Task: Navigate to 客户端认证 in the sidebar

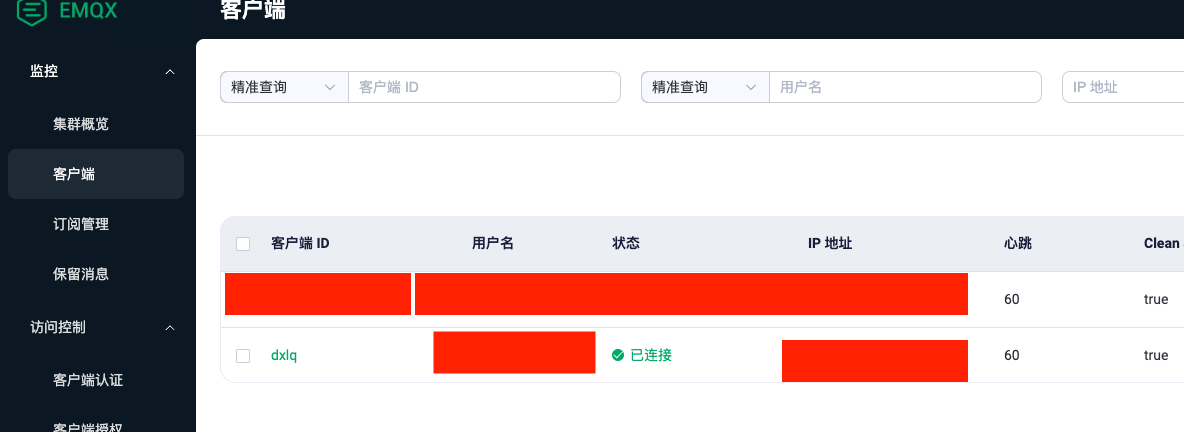Action: [x=88, y=380]
